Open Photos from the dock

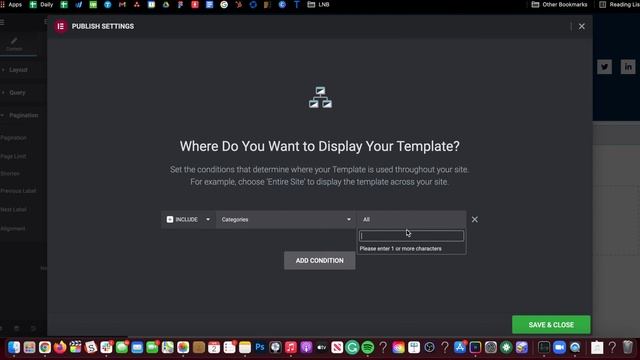coord(183,347)
